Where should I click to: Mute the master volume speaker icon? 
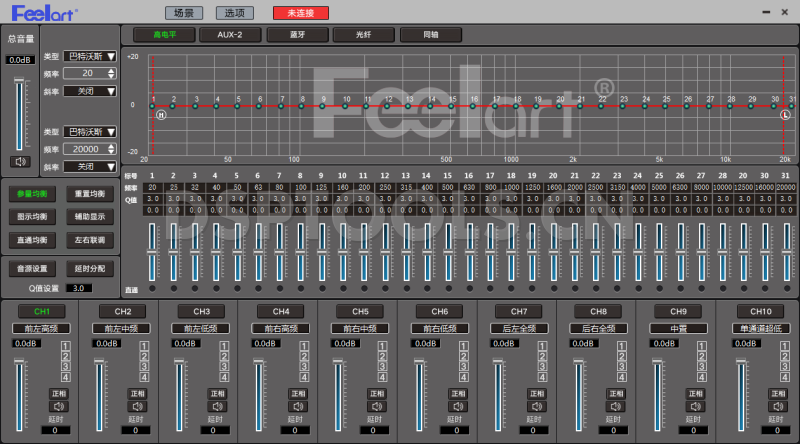point(20,161)
